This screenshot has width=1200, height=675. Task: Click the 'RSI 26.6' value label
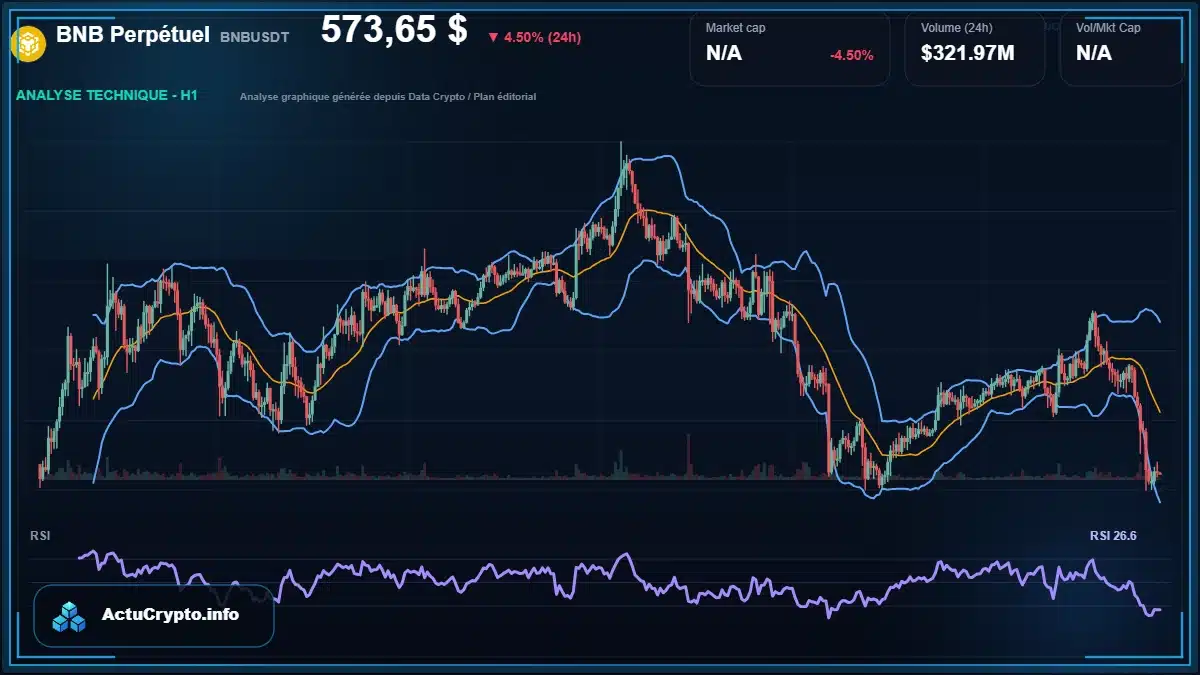(x=1113, y=536)
